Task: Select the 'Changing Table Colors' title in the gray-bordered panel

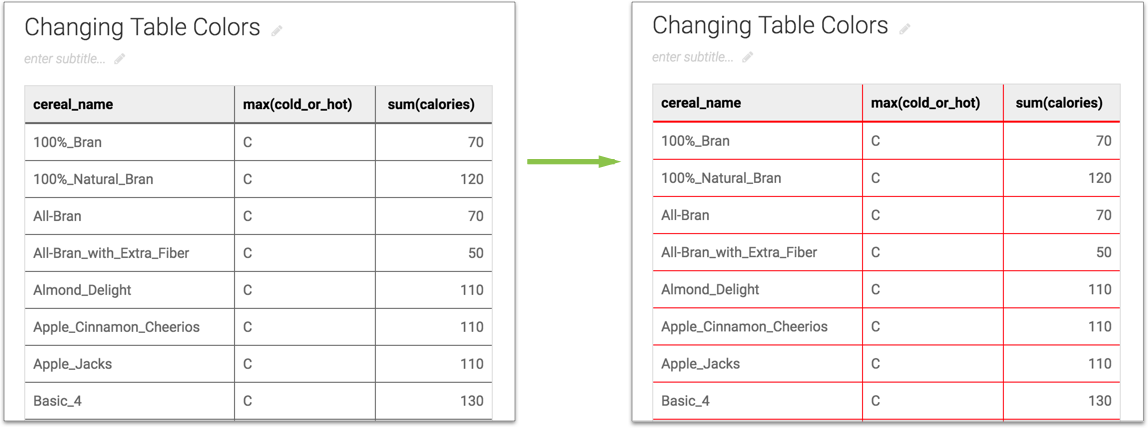Action: (142, 28)
